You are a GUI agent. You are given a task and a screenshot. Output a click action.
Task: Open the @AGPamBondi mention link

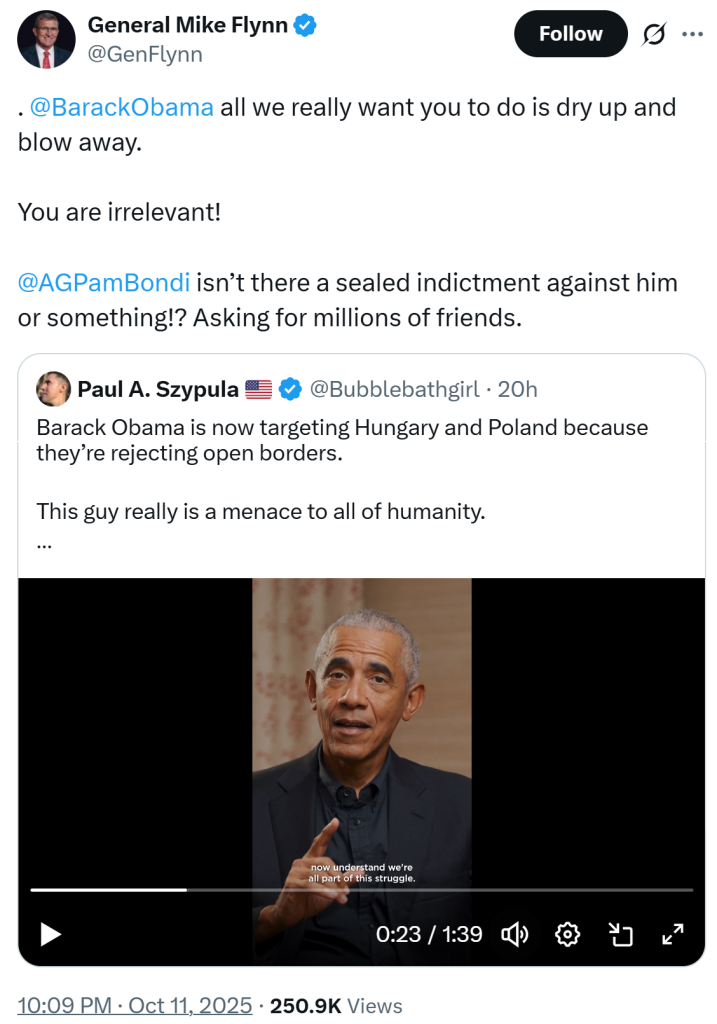point(104,283)
